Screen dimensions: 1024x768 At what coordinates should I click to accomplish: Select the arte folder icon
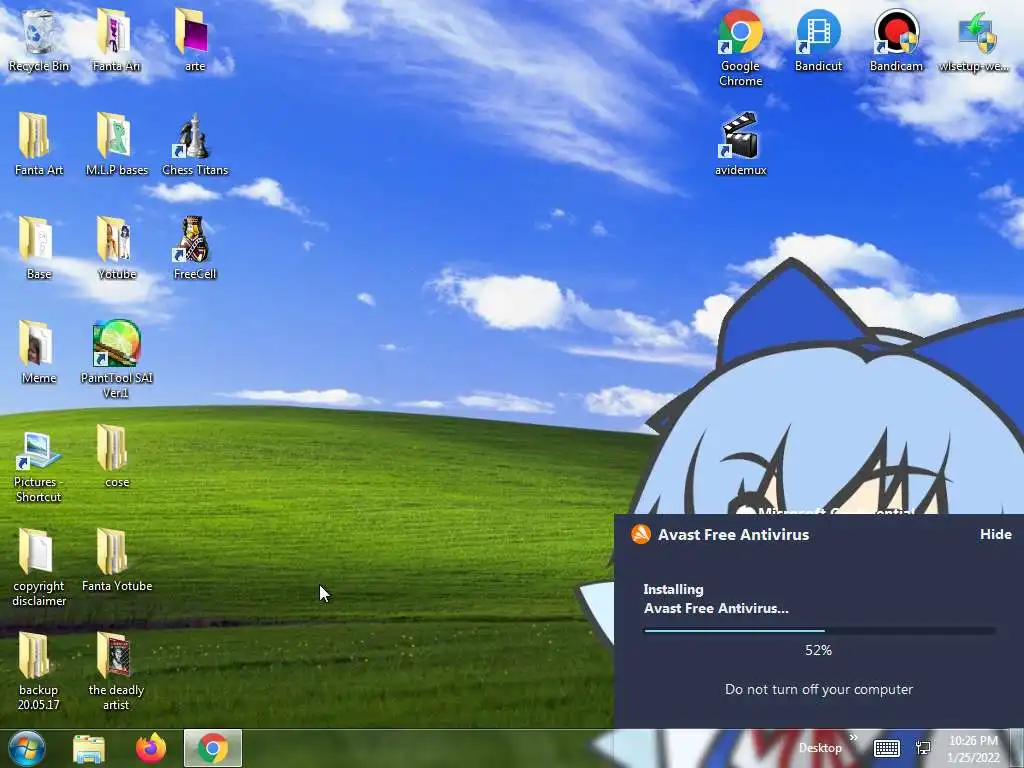(194, 40)
